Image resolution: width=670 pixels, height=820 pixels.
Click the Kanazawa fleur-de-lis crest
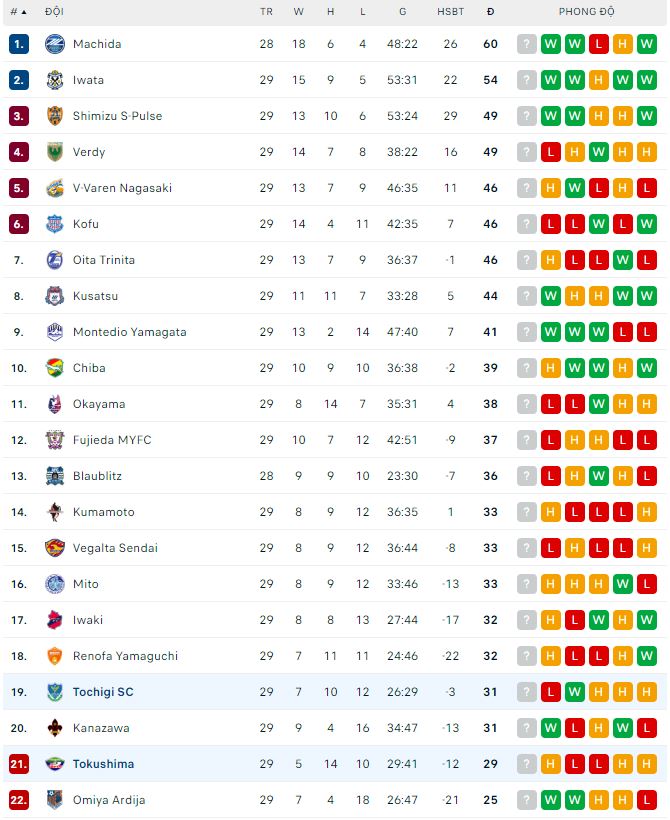(54, 728)
